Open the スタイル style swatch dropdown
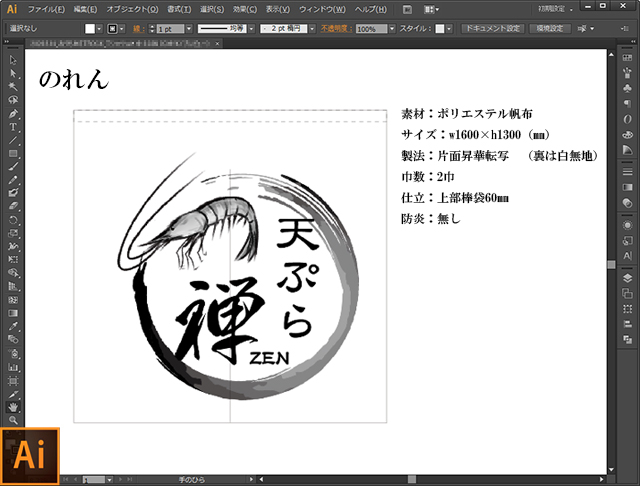The height and width of the screenshot is (486, 640). point(449,29)
